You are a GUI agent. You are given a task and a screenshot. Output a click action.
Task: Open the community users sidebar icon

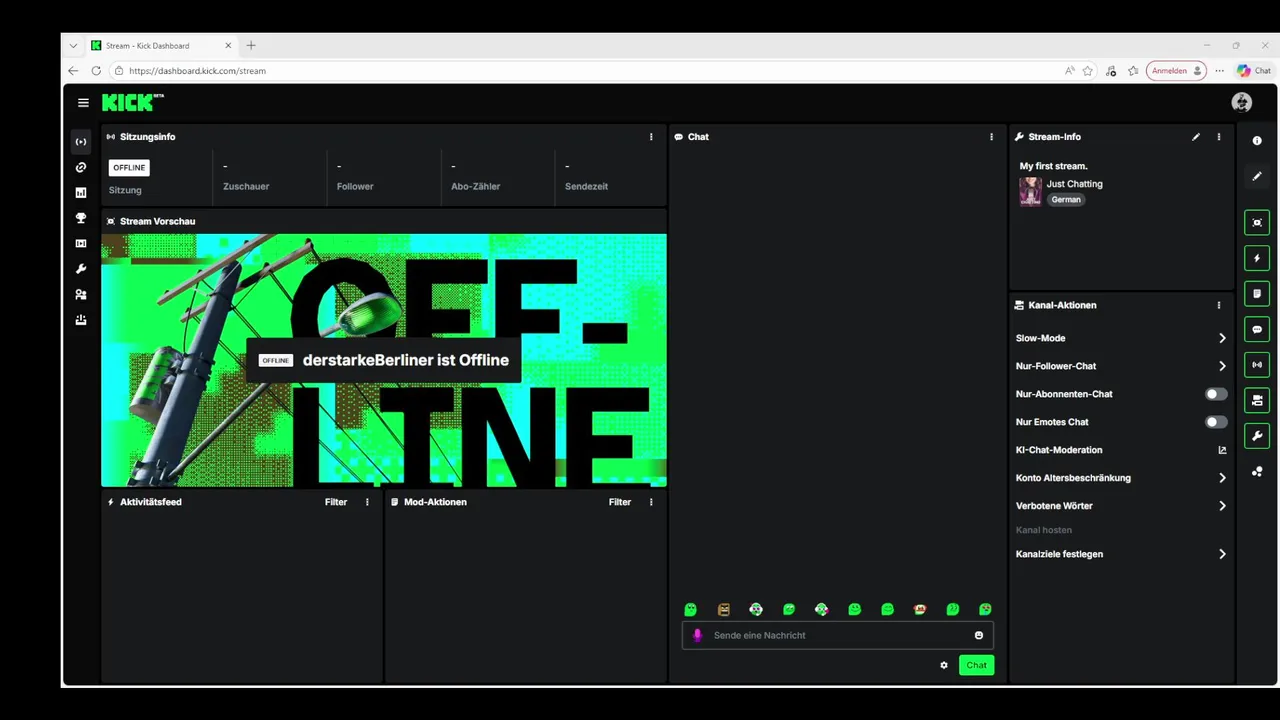point(81,295)
